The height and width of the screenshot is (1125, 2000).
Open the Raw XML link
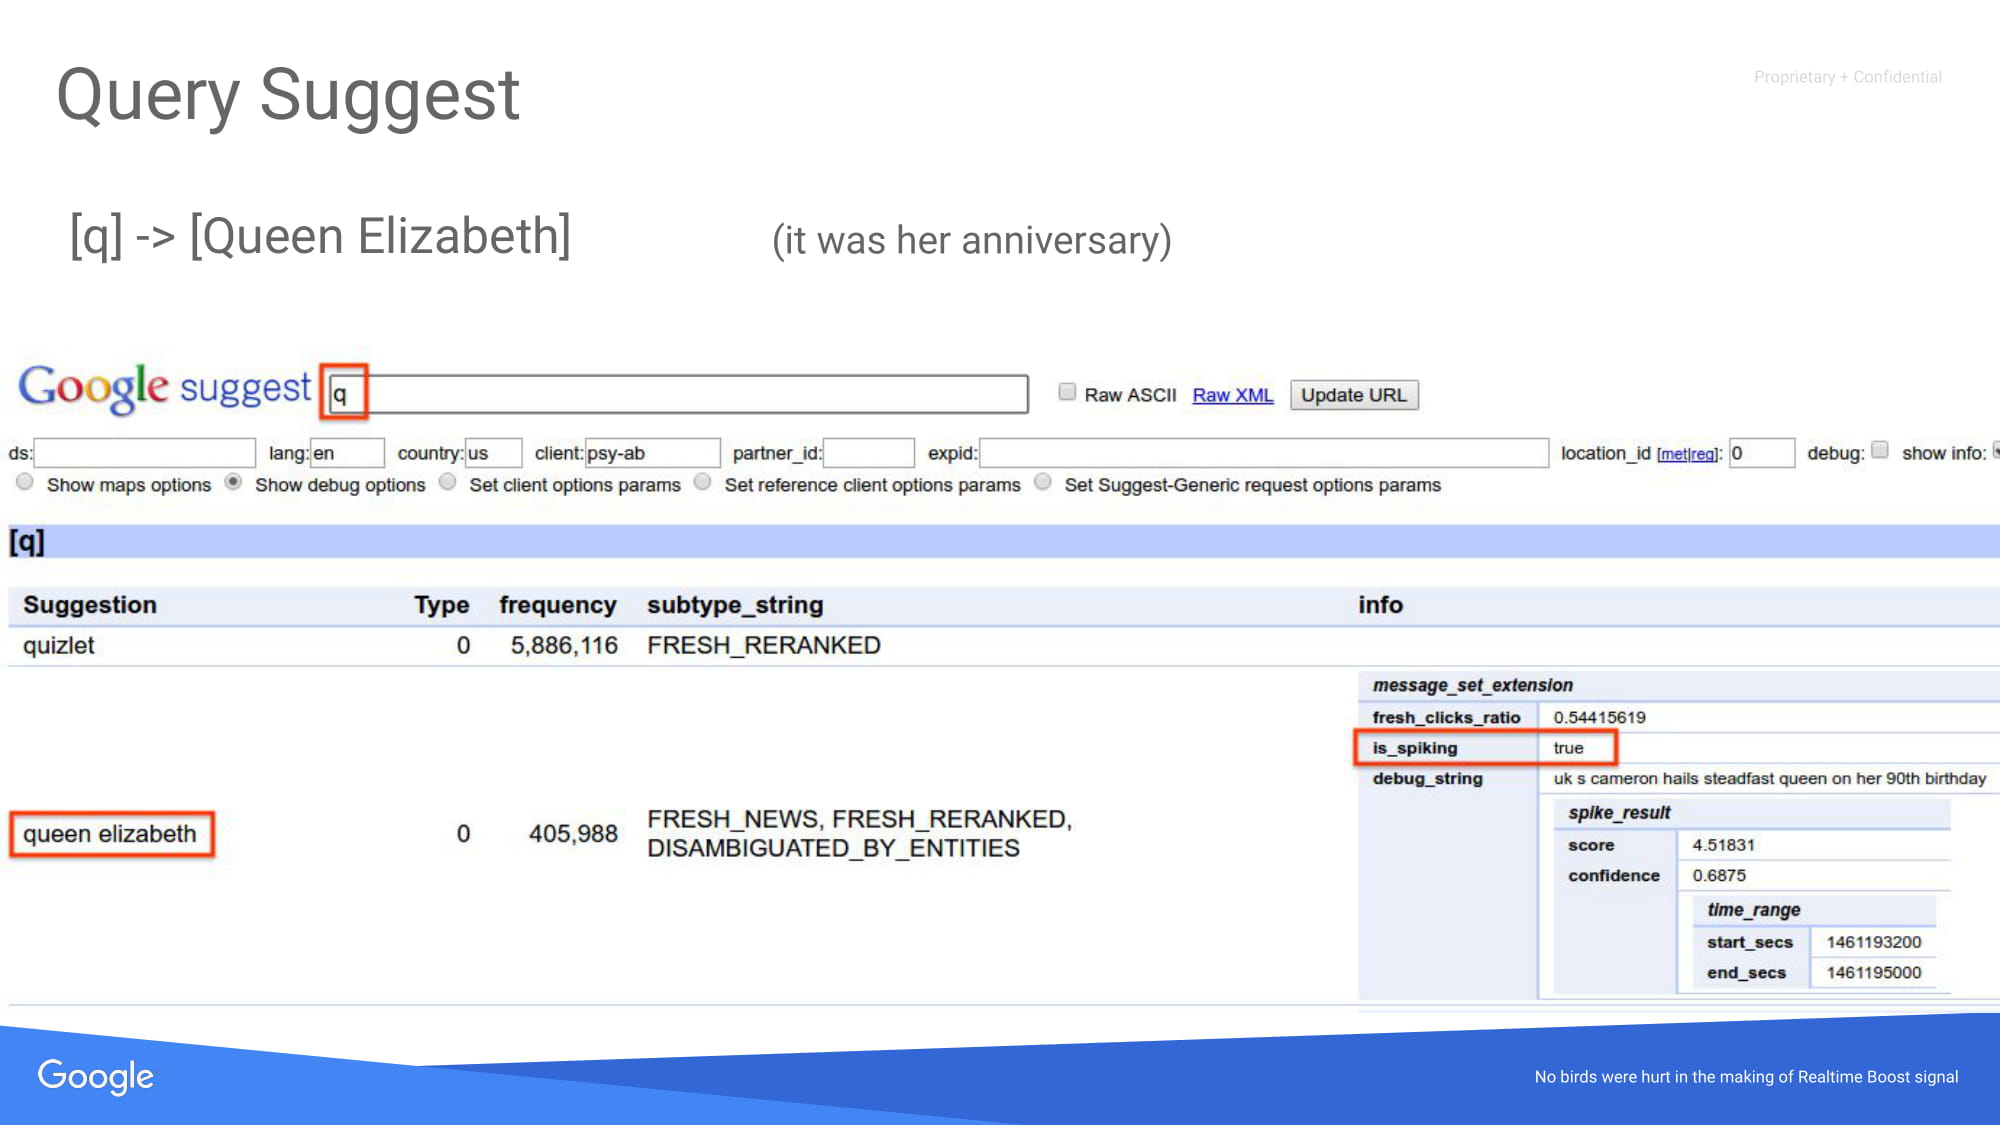click(1233, 395)
